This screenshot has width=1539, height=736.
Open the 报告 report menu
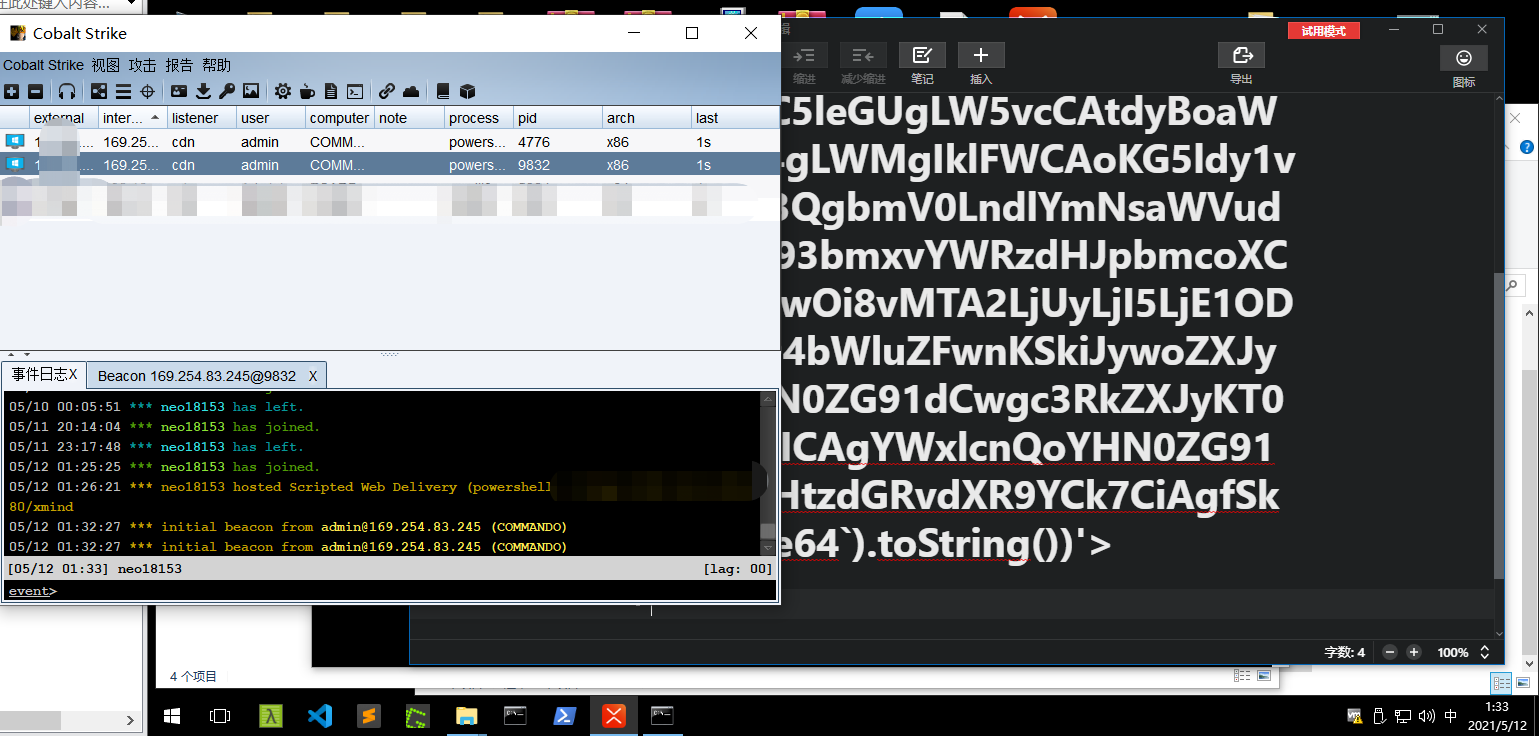pos(179,65)
